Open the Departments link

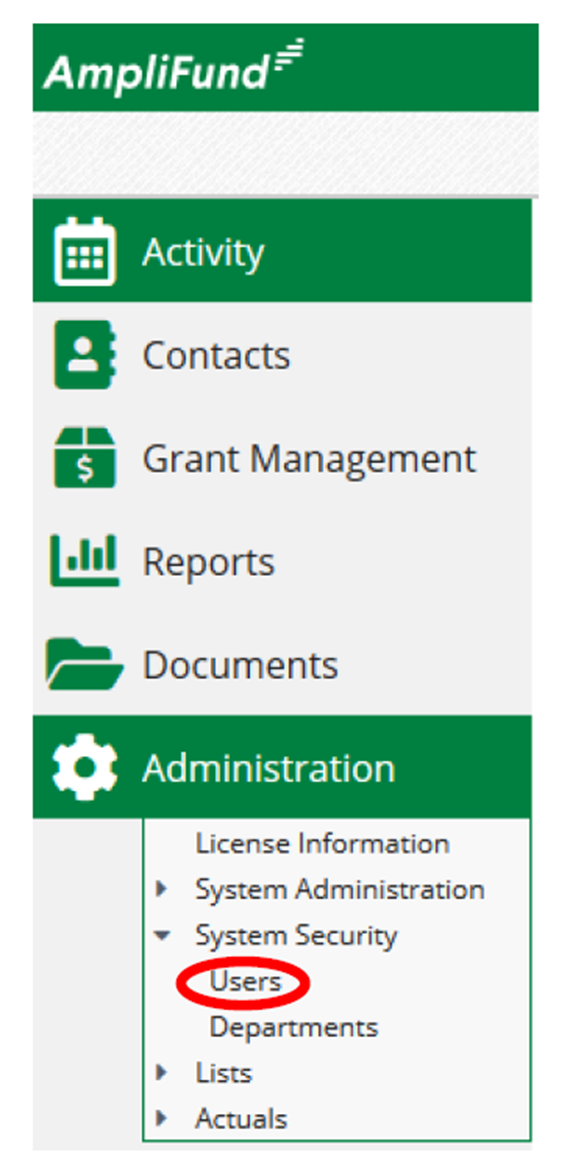(294, 1028)
